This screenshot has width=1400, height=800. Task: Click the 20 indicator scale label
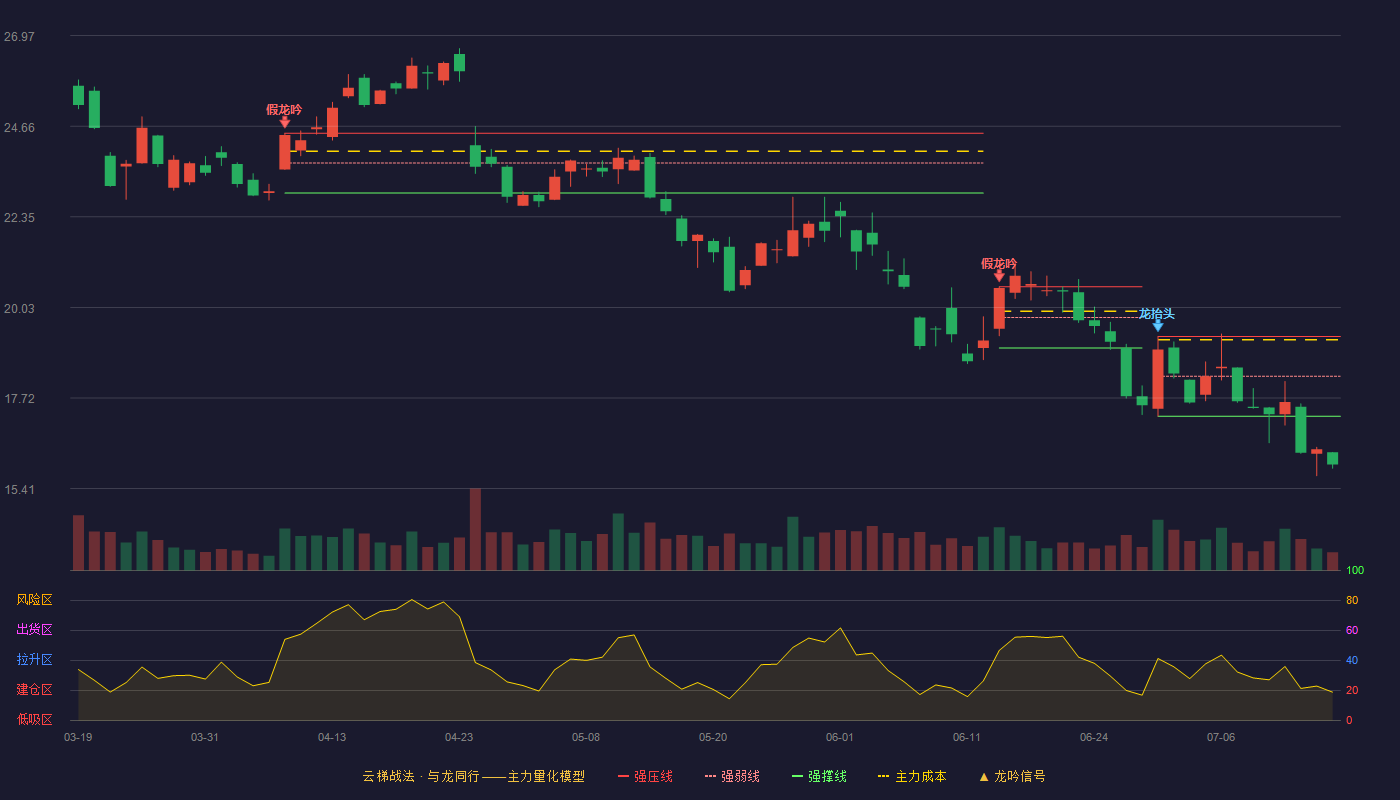(1352, 690)
